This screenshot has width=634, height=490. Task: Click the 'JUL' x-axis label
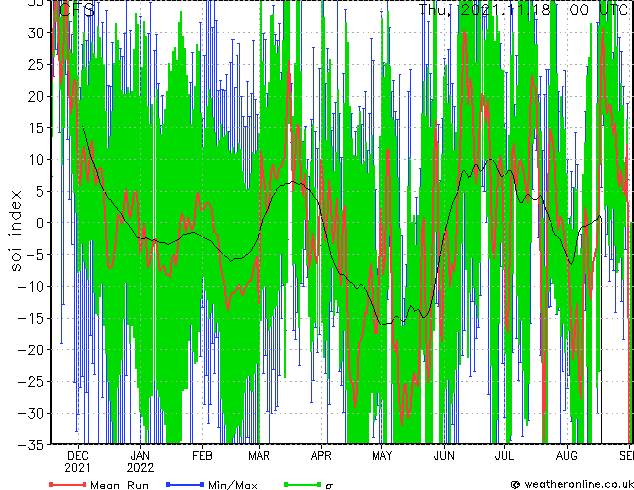click(504, 456)
